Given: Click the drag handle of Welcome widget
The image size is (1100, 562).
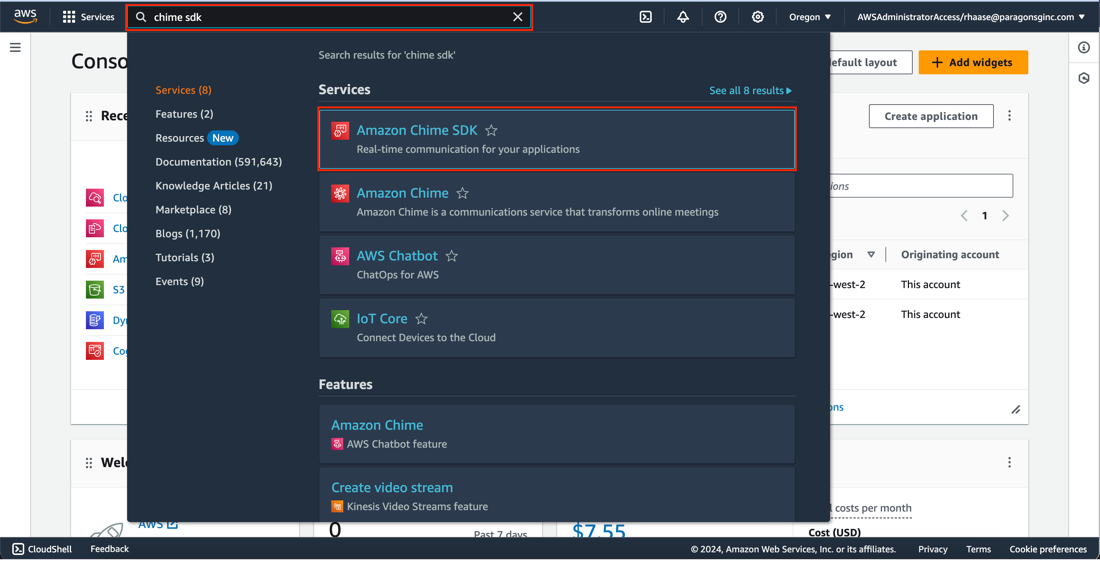Looking at the screenshot, I should pyautogui.click(x=89, y=463).
